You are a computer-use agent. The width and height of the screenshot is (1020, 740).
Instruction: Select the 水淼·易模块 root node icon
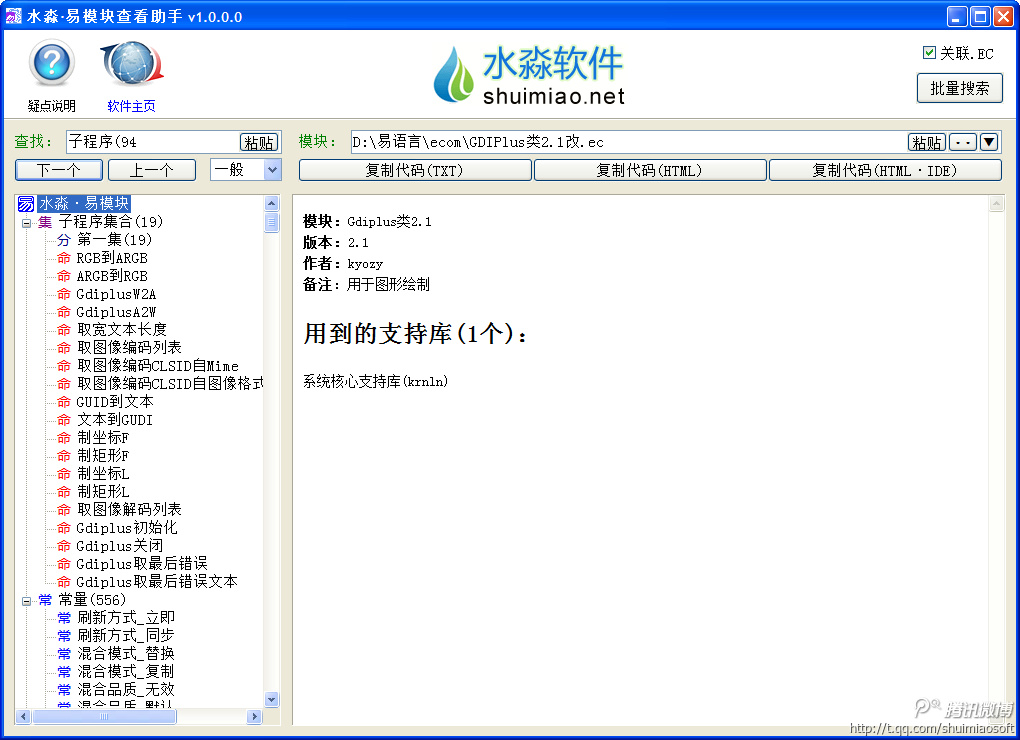(26, 204)
